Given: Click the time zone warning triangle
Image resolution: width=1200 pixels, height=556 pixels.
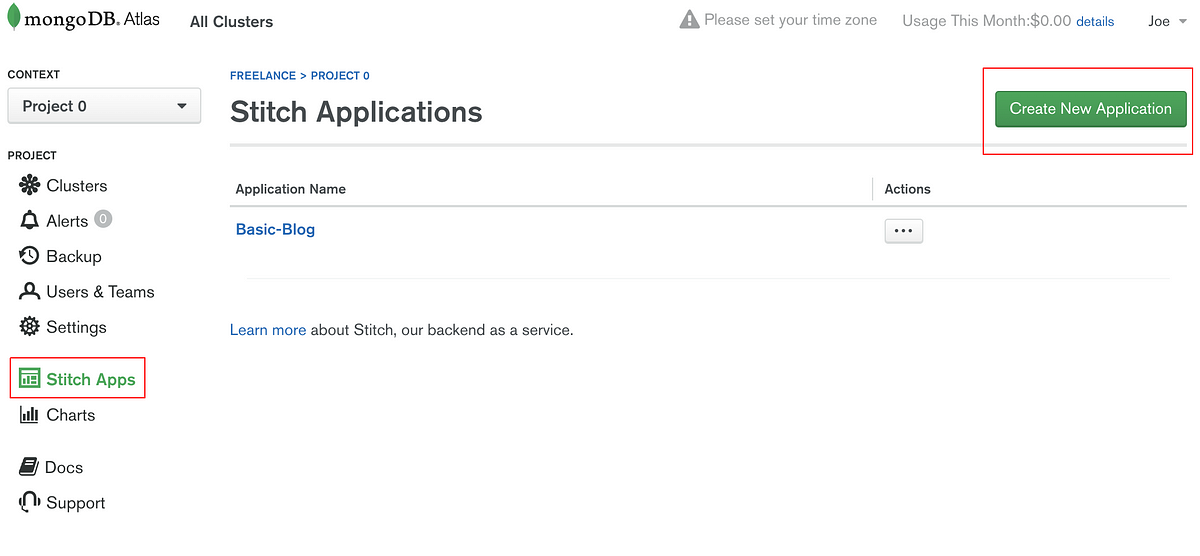Looking at the screenshot, I should pos(689,20).
